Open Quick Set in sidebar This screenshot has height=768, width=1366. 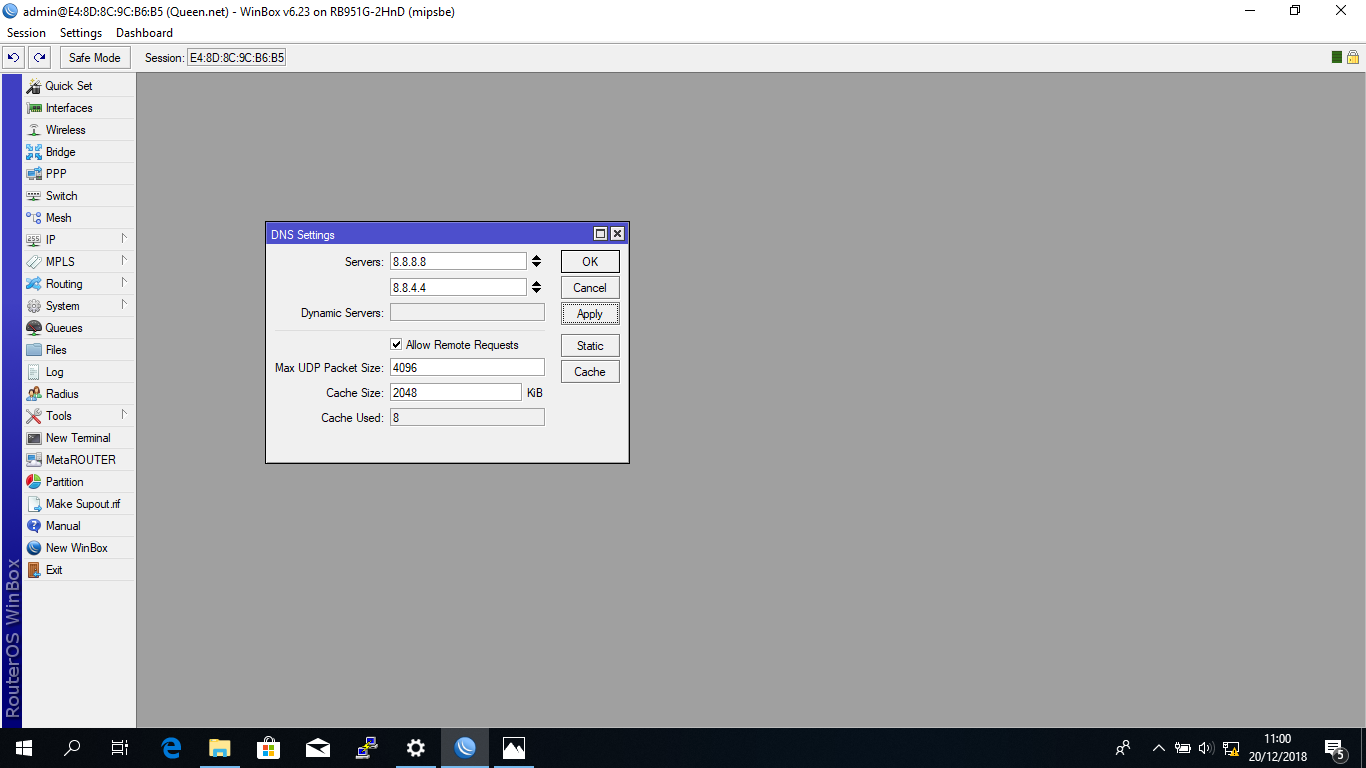pyautogui.click(x=79, y=86)
